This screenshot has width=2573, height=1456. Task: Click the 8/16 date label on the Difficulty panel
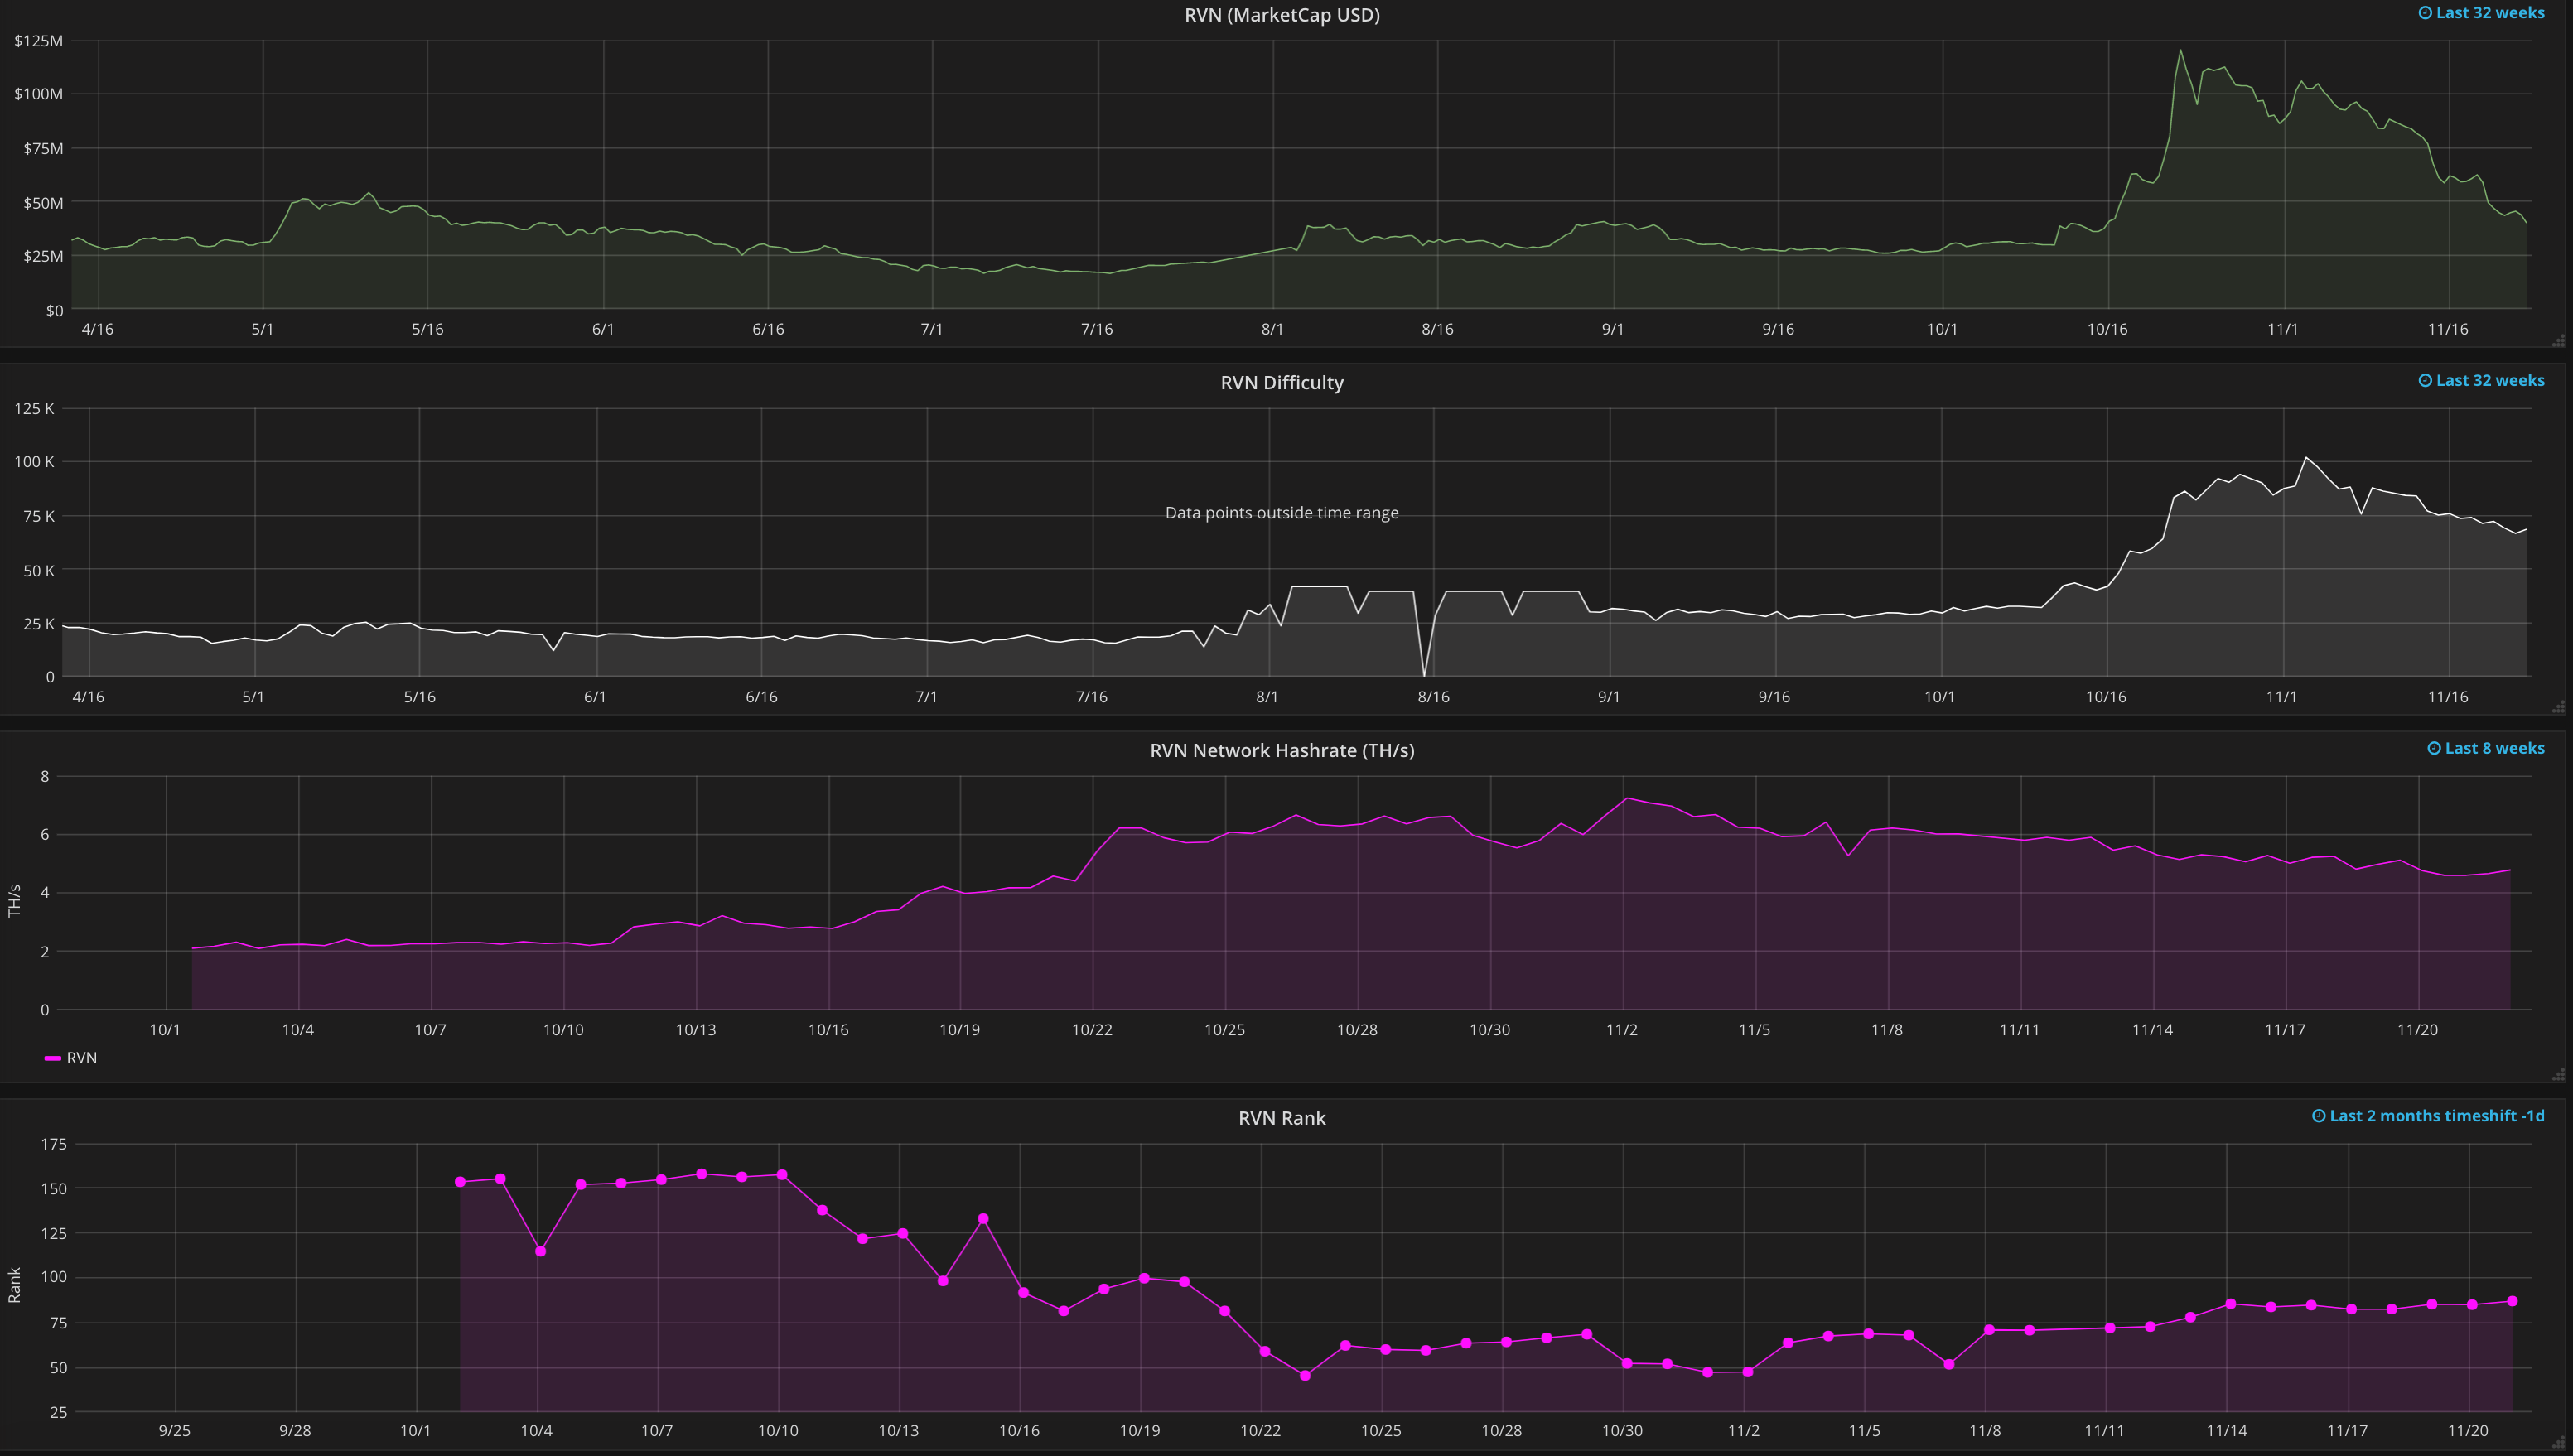click(1433, 697)
